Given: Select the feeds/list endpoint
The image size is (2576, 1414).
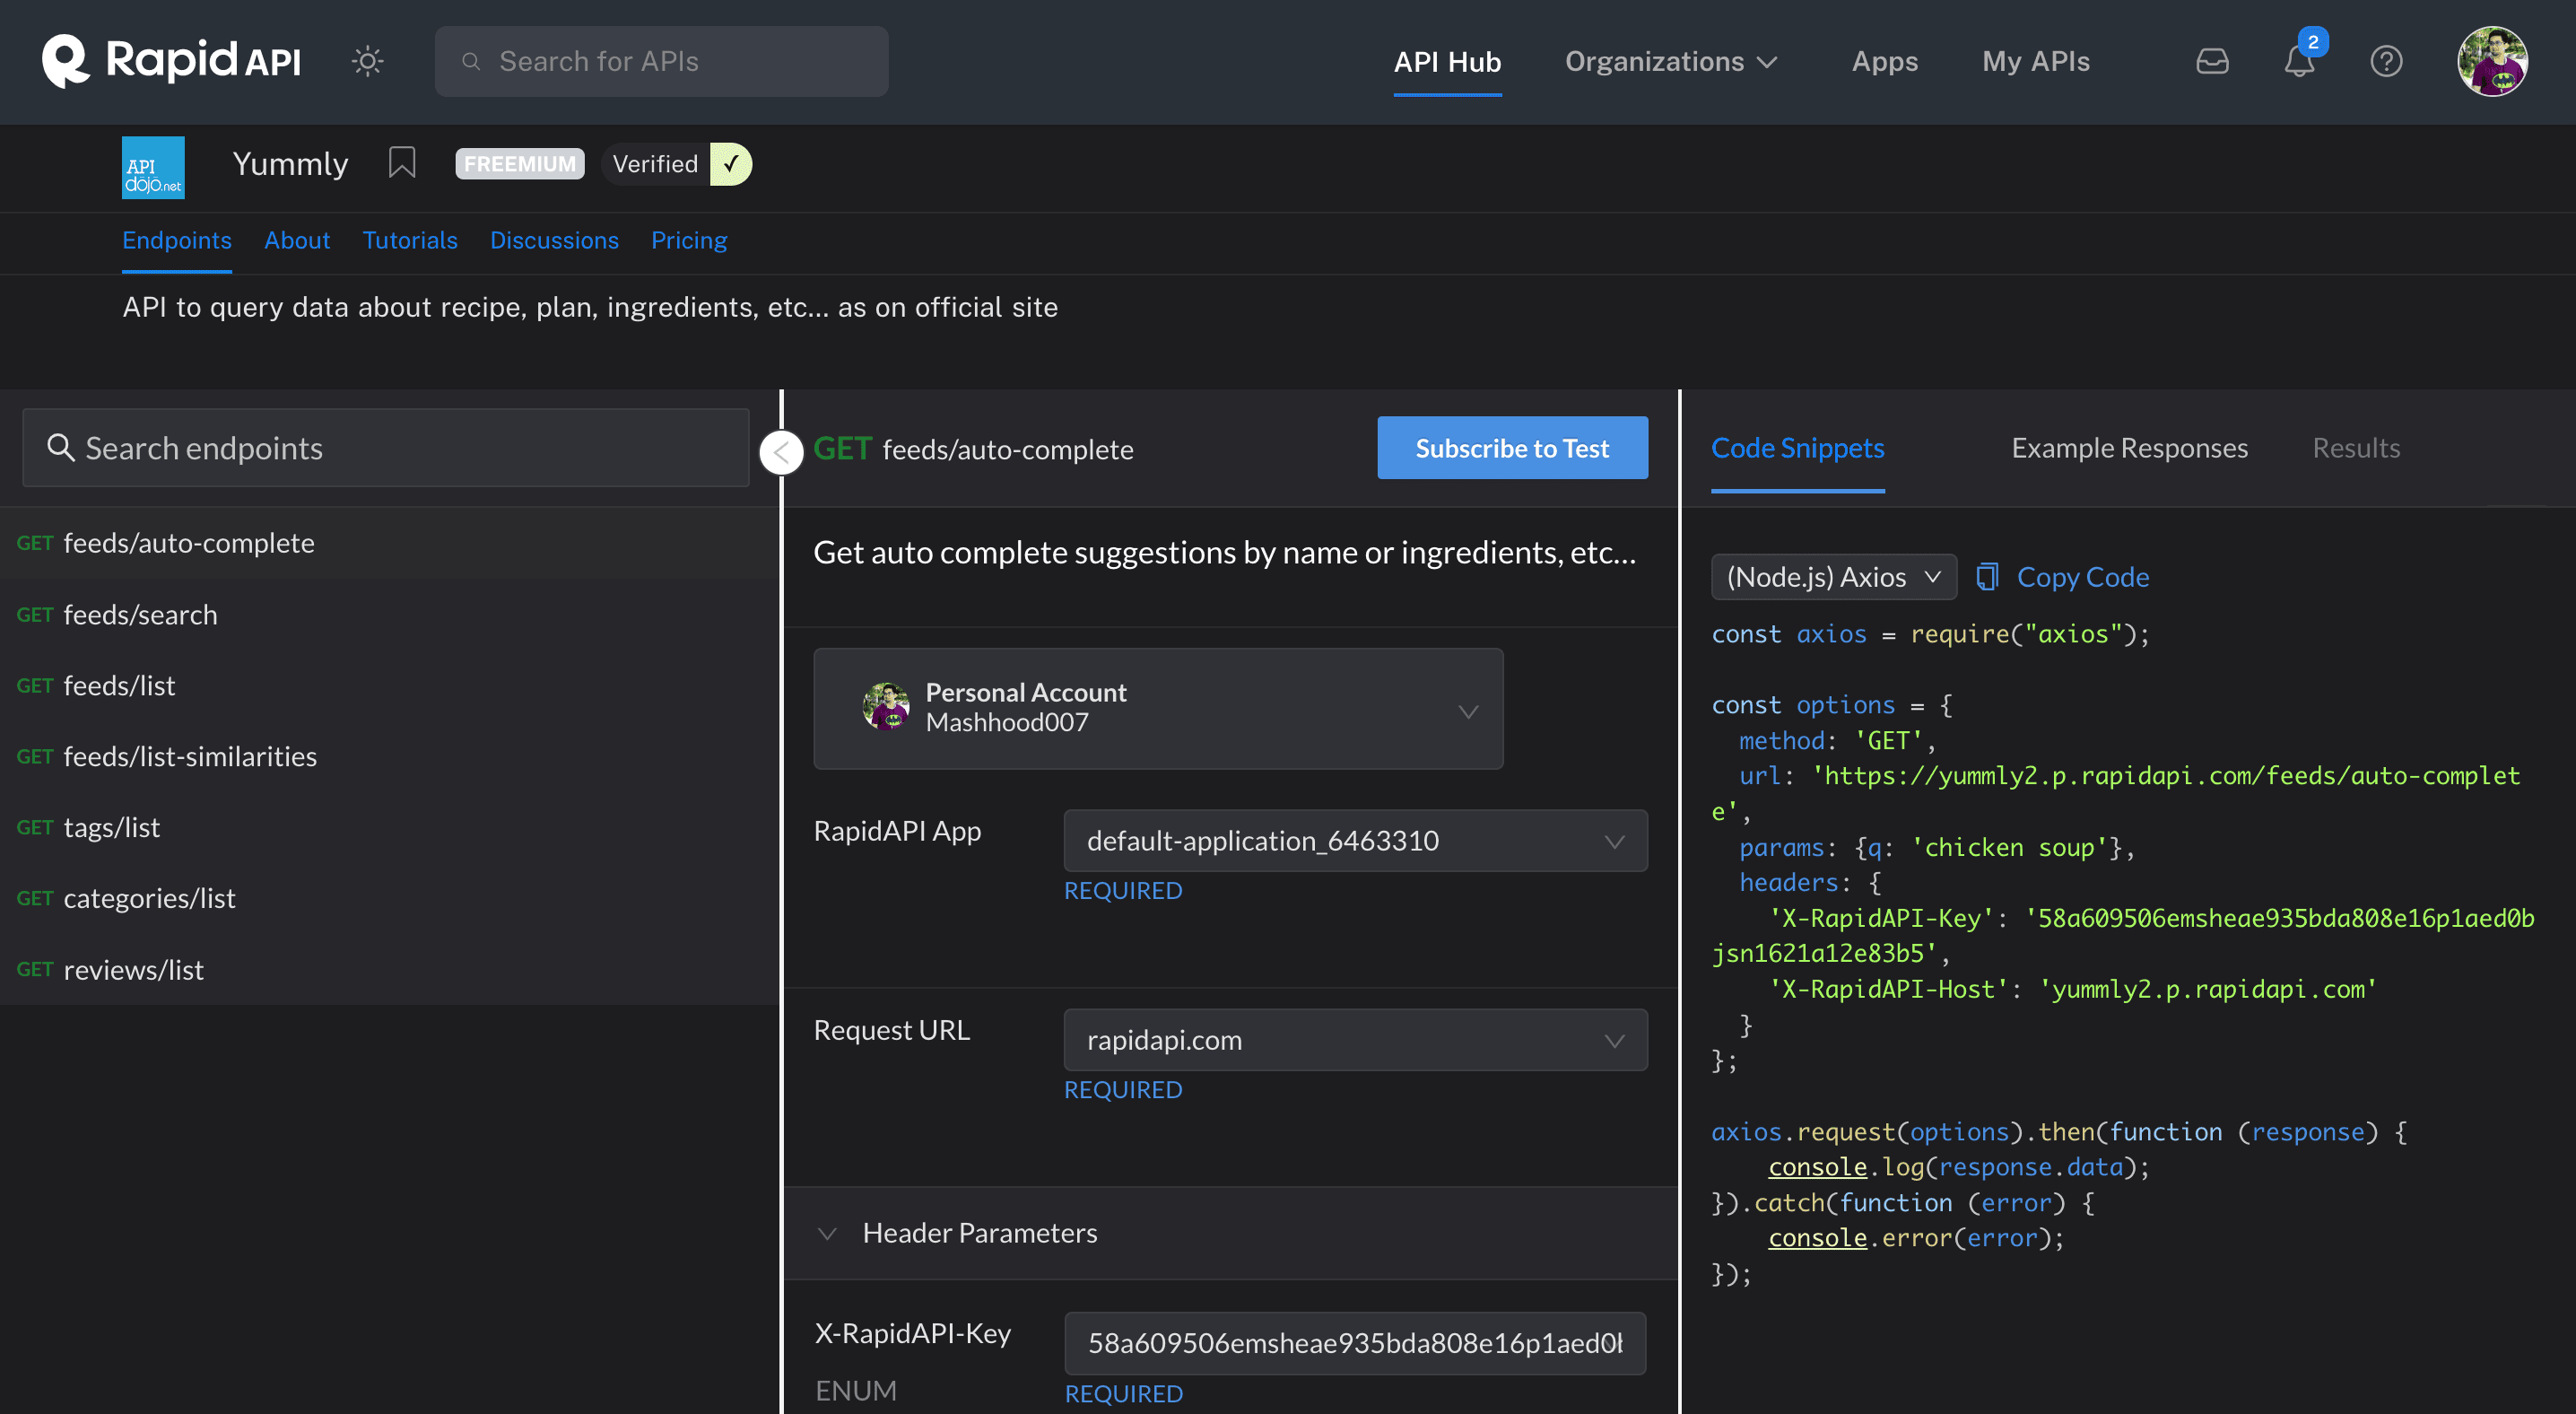Looking at the screenshot, I should 389,685.
